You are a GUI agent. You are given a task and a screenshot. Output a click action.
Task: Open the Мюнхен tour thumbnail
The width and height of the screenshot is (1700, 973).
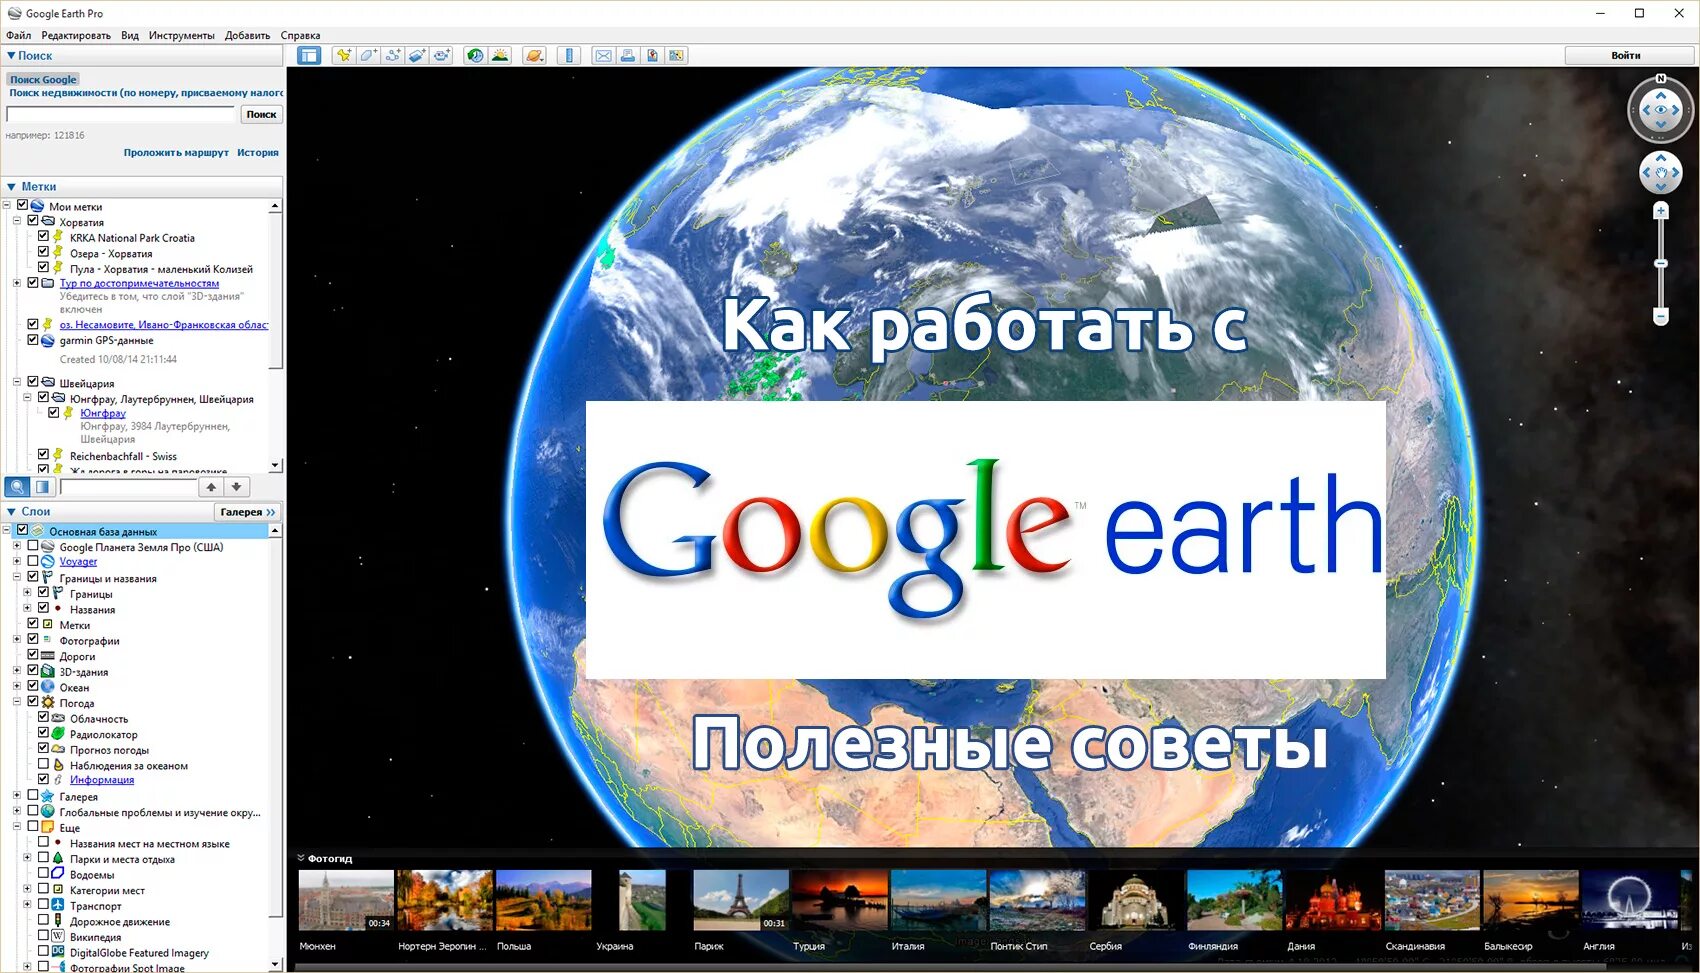click(x=346, y=900)
